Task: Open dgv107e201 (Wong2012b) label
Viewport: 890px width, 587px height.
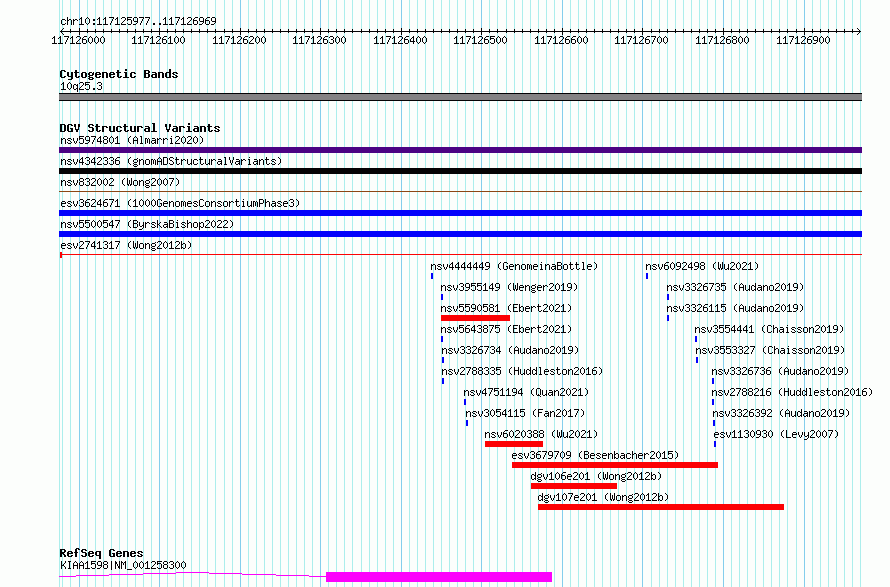Action: 603,497
